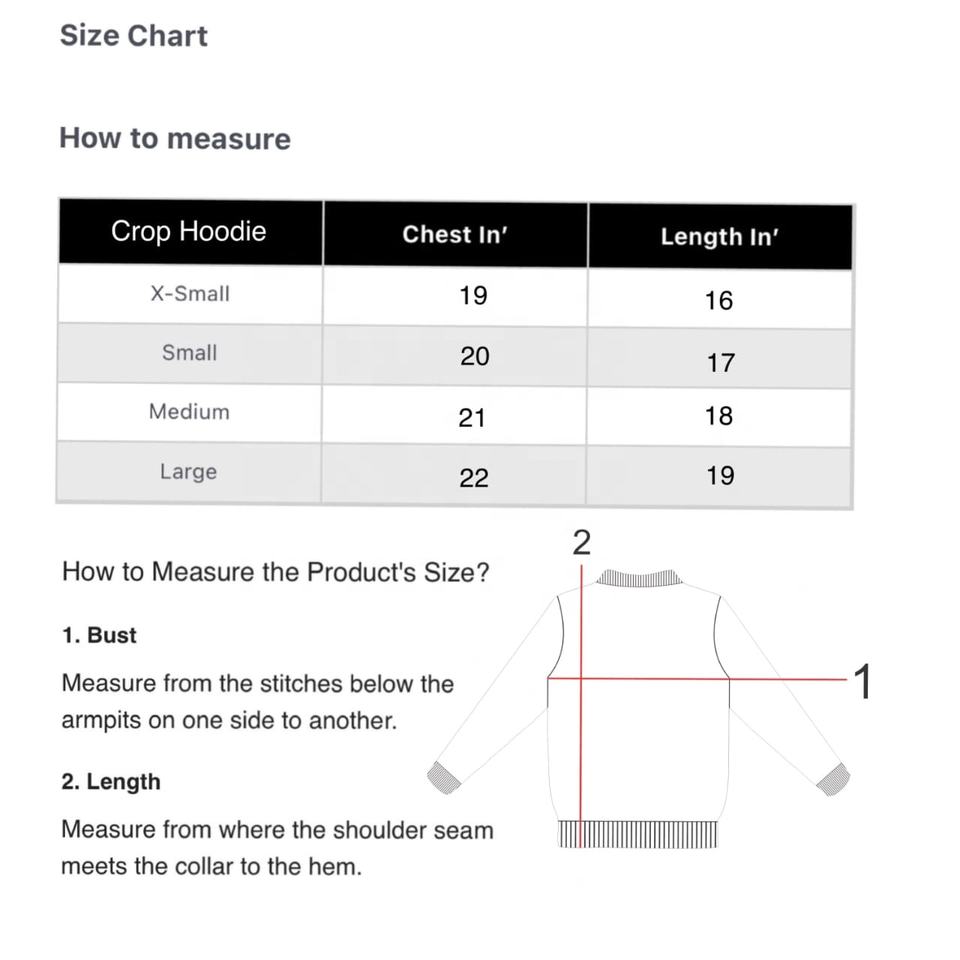Click Large chest value 22

pyautogui.click(x=474, y=478)
